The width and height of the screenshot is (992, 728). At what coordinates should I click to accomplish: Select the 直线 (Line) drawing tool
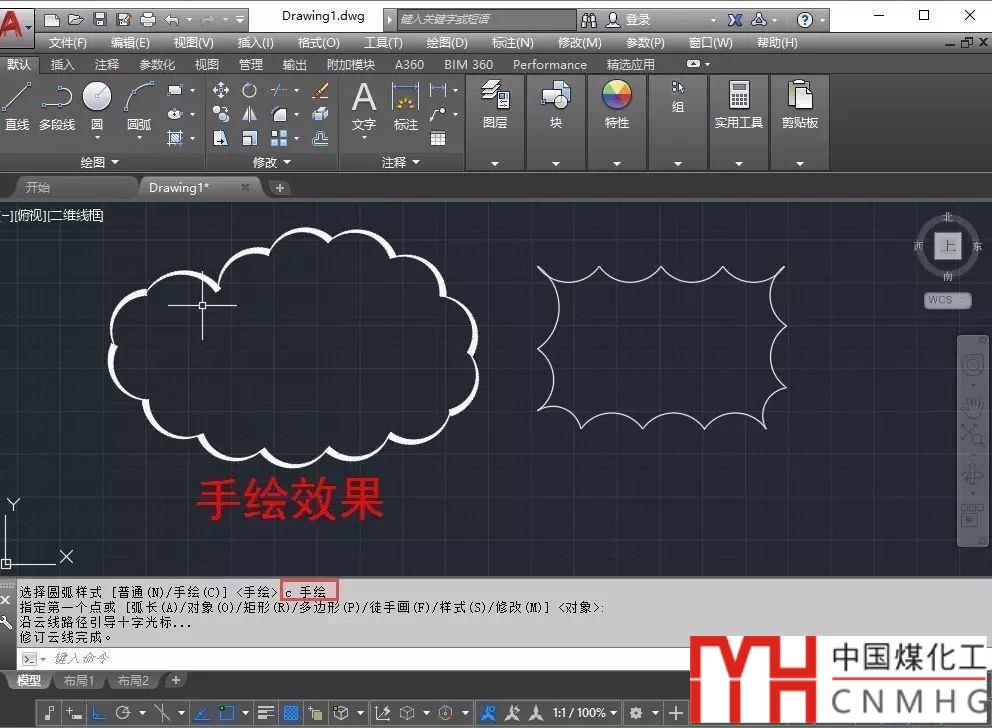17,105
